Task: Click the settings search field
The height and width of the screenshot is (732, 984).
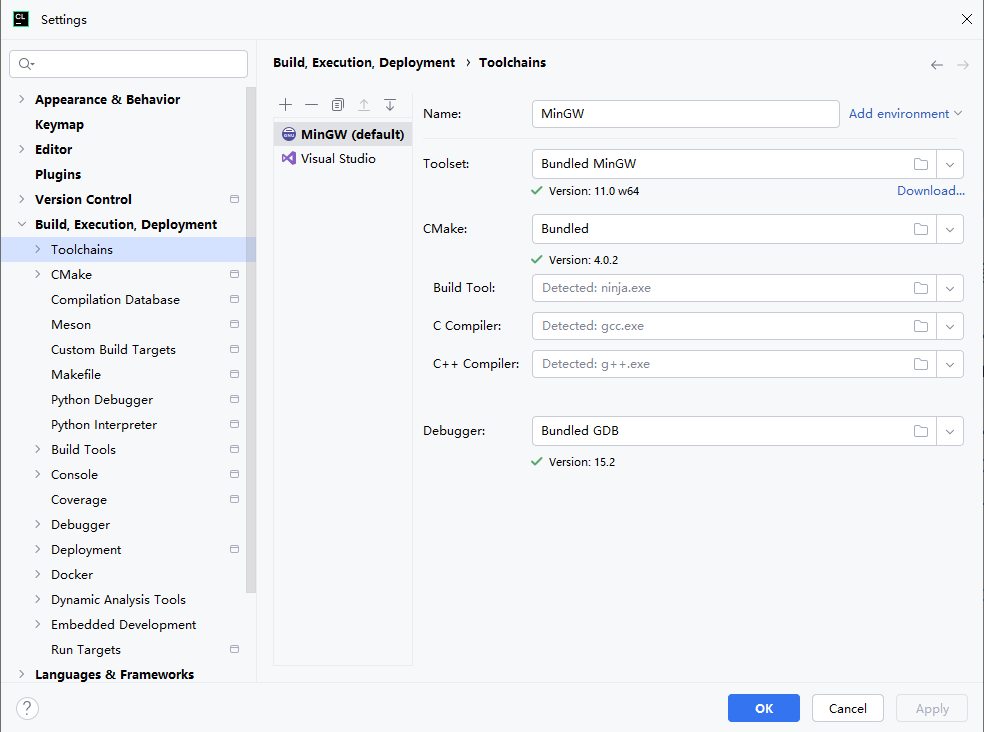Action: click(129, 64)
